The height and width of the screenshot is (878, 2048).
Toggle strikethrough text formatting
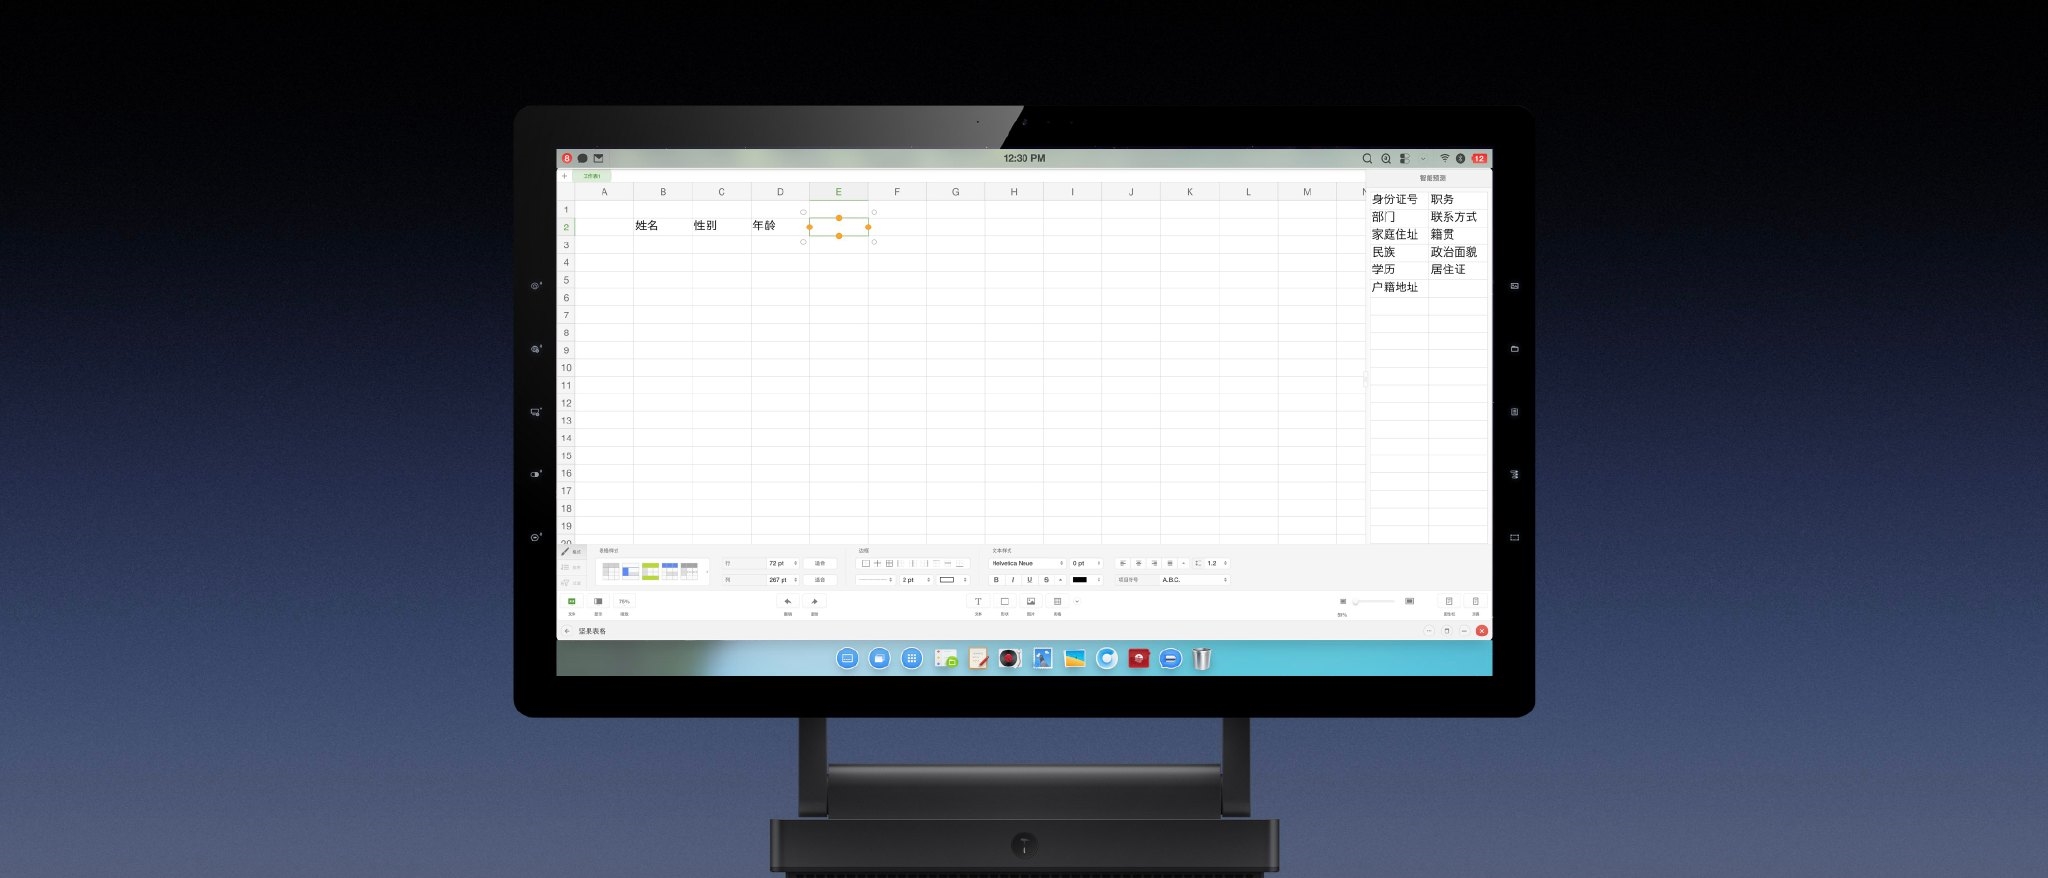pyautogui.click(x=1047, y=580)
